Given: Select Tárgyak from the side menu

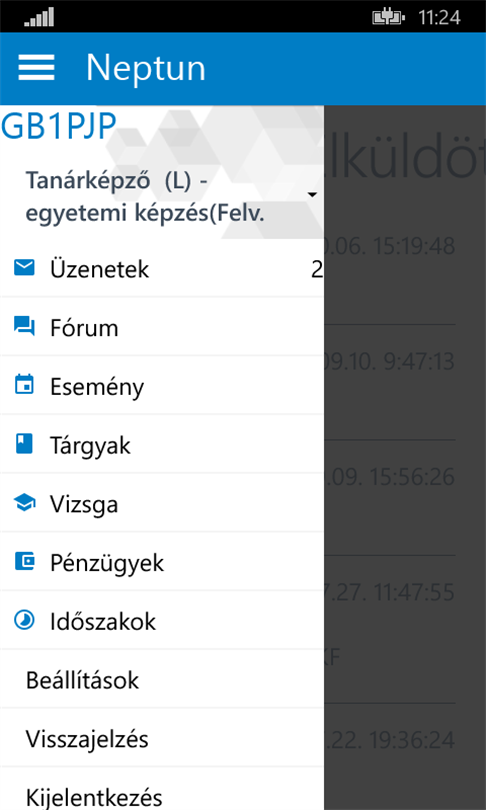Looking at the screenshot, I should (x=162, y=444).
